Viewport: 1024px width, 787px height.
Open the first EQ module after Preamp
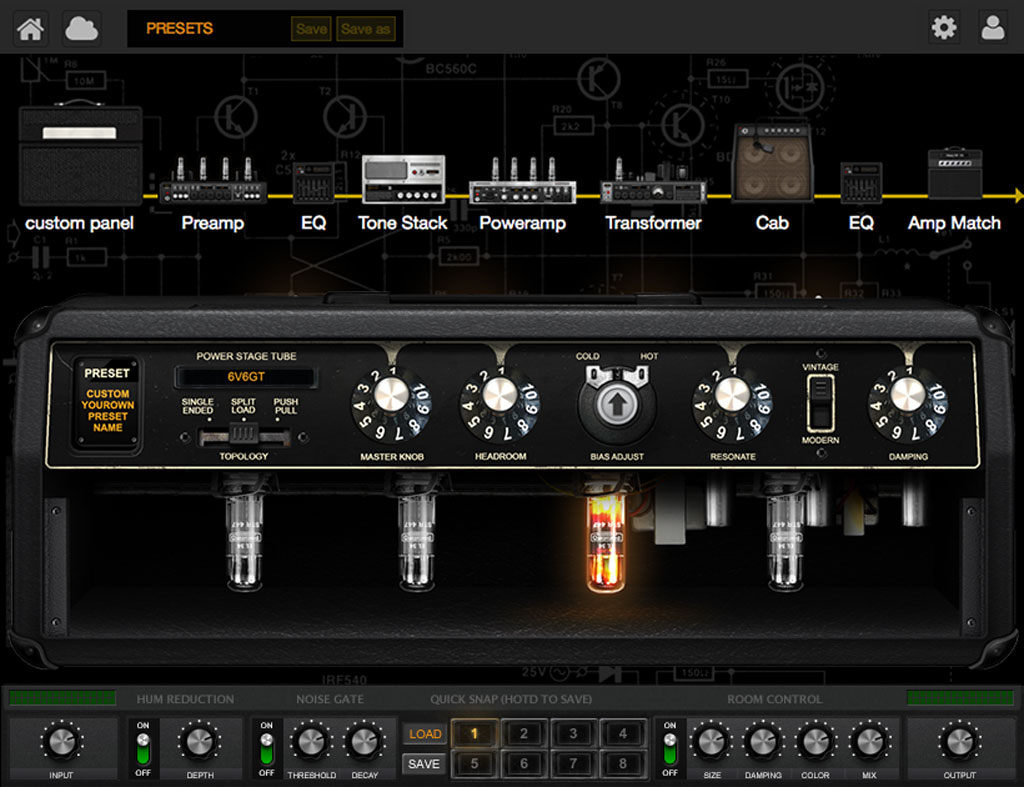point(313,183)
